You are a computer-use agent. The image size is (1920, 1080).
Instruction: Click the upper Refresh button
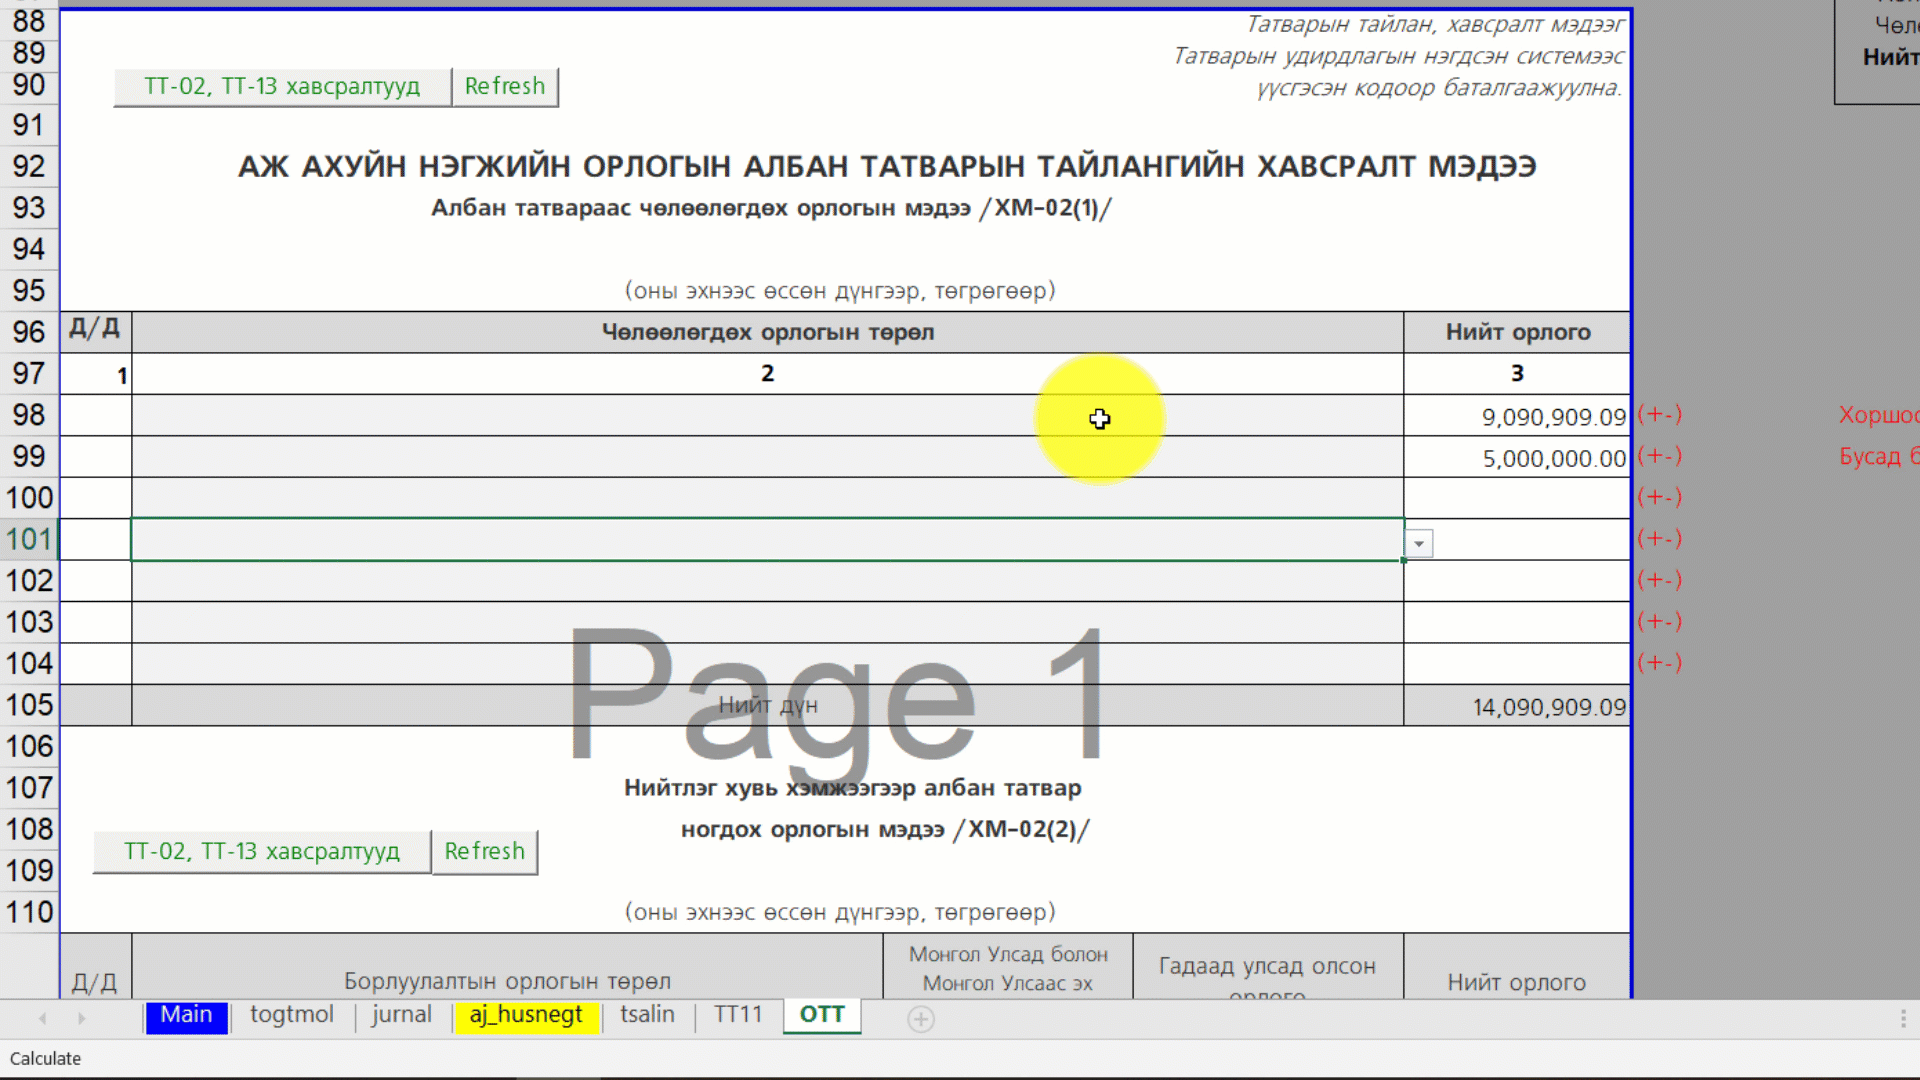[504, 87]
